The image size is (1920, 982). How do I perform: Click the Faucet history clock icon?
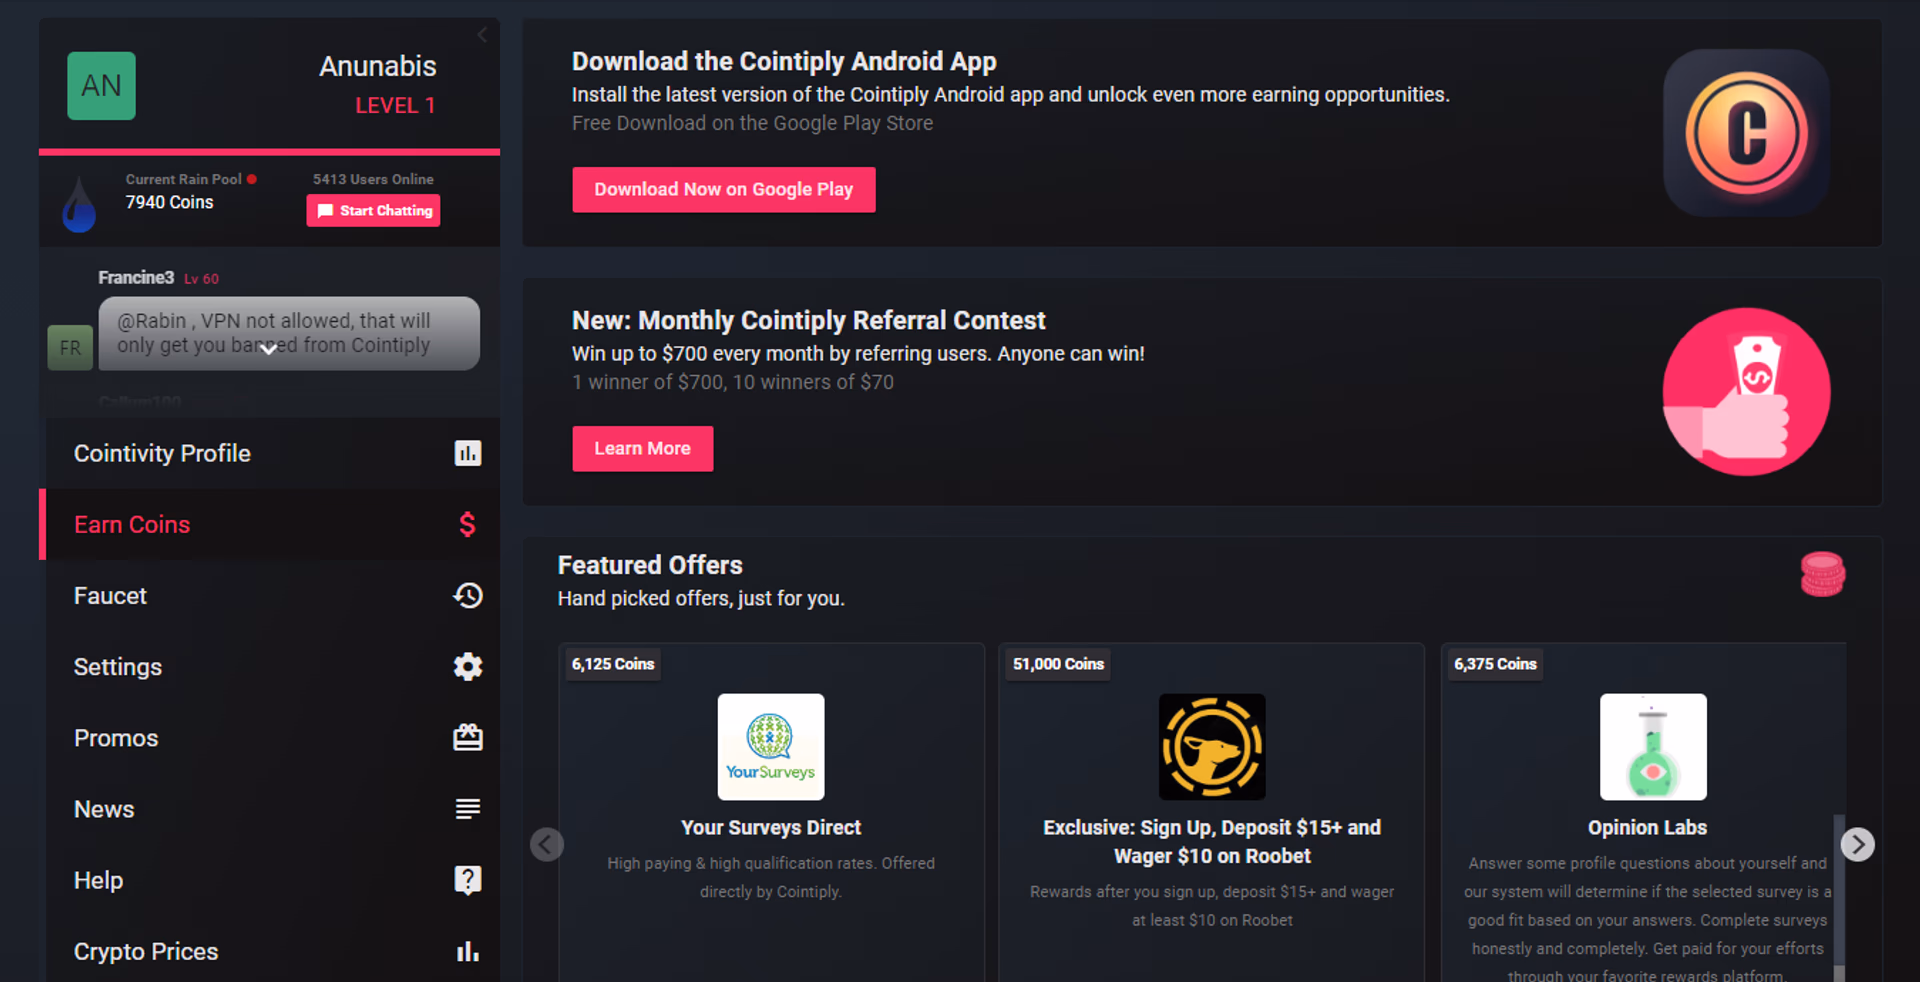[x=467, y=595]
